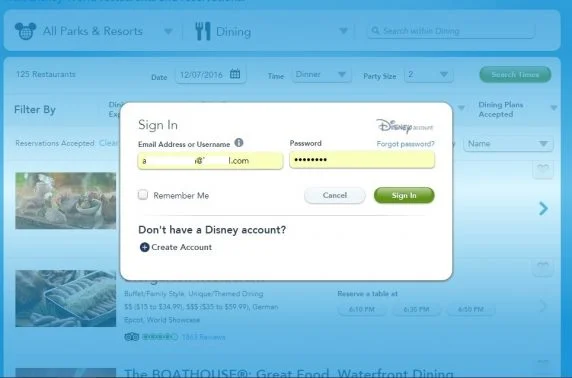Click the info icon next to Email Address
The image size is (572, 378).
[x=239, y=143]
